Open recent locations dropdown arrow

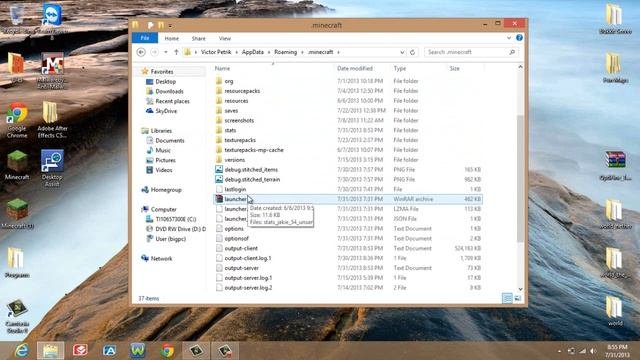(x=166, y=52)
